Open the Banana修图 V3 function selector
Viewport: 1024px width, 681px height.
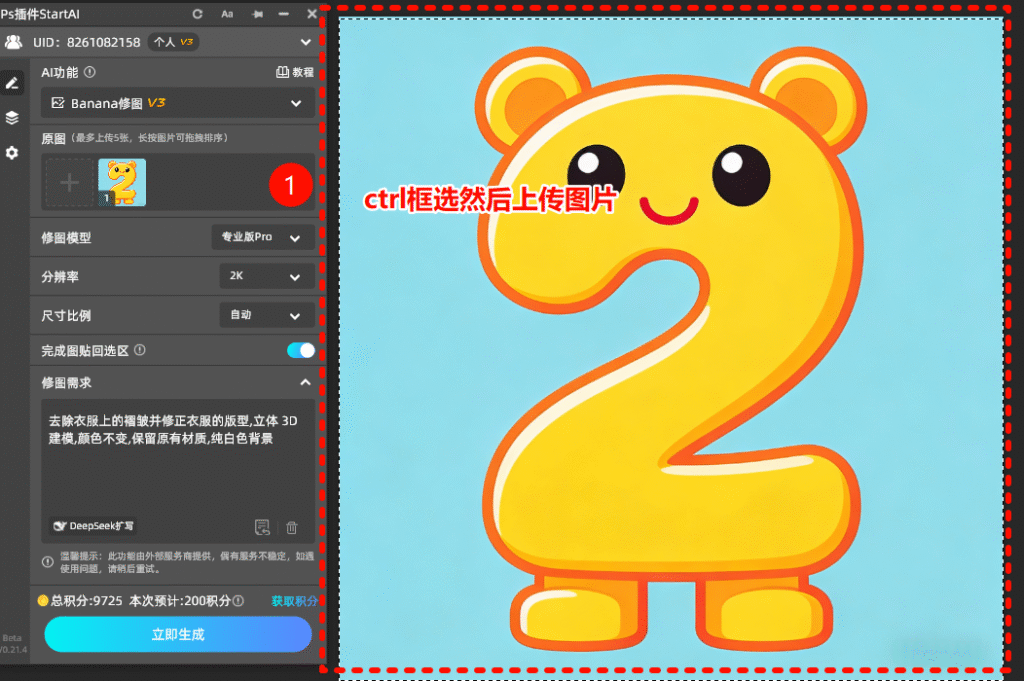pyautogui.click(x=177, y=102)
